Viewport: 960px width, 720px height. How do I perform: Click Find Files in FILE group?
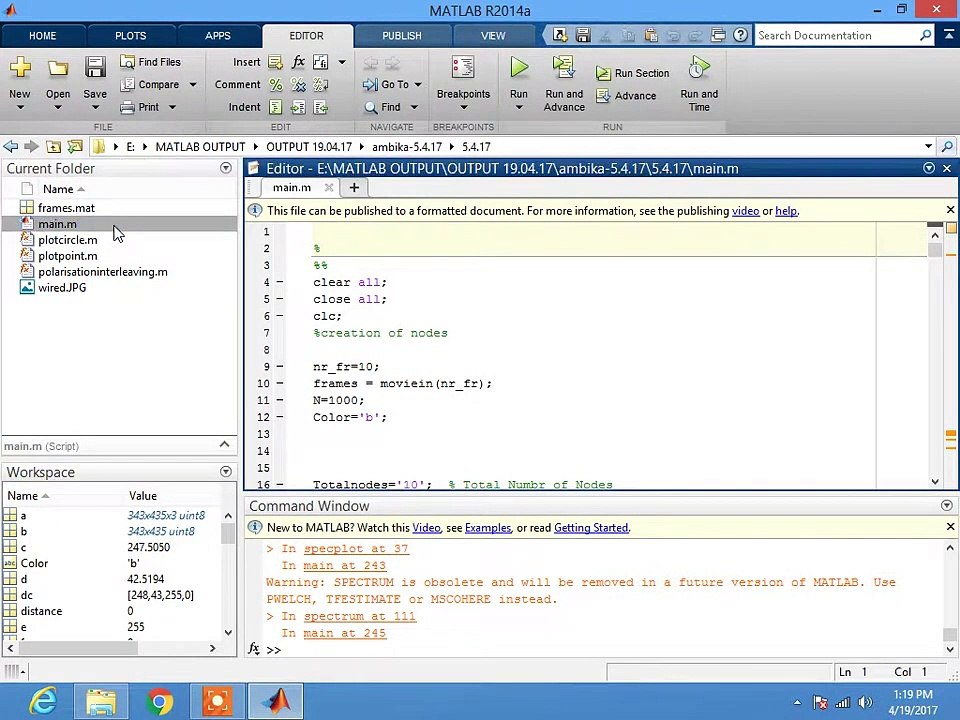pos(151,62)
